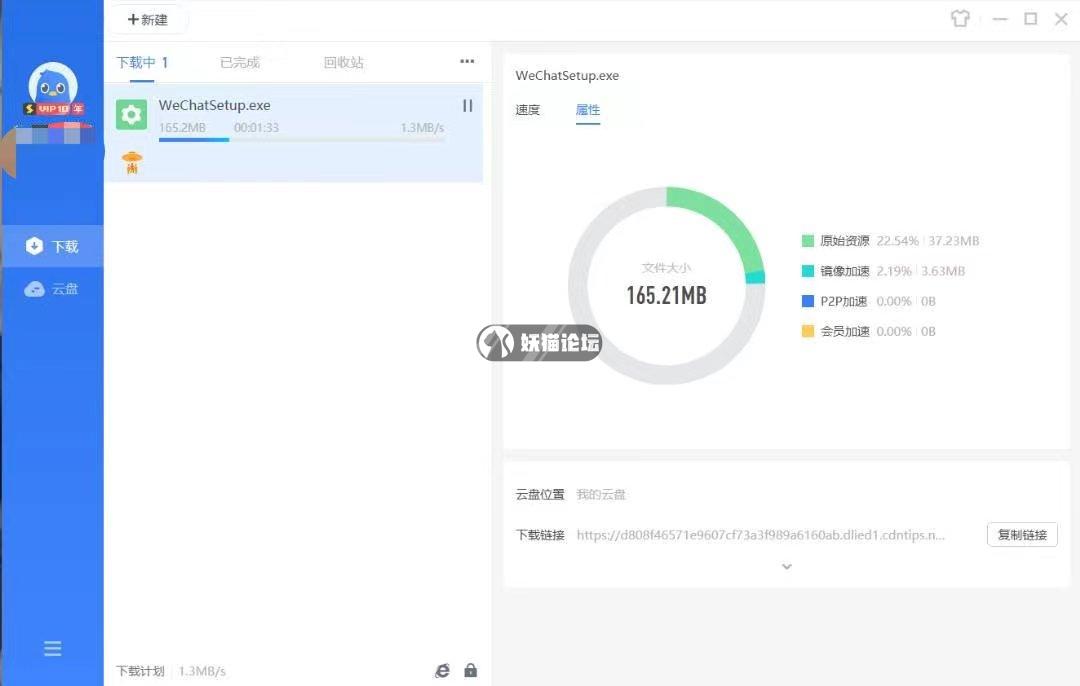
Task: Click the green gear icon of WeChatSetup.exe
Action: pos(132,114)
